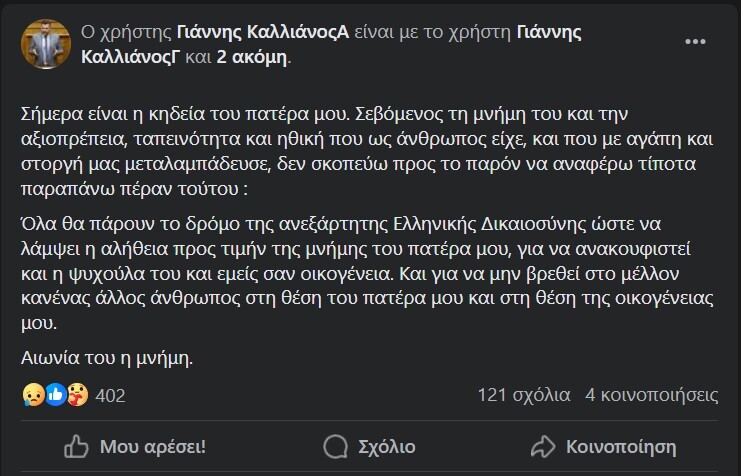Click the share arrow icon

(543, 444)
